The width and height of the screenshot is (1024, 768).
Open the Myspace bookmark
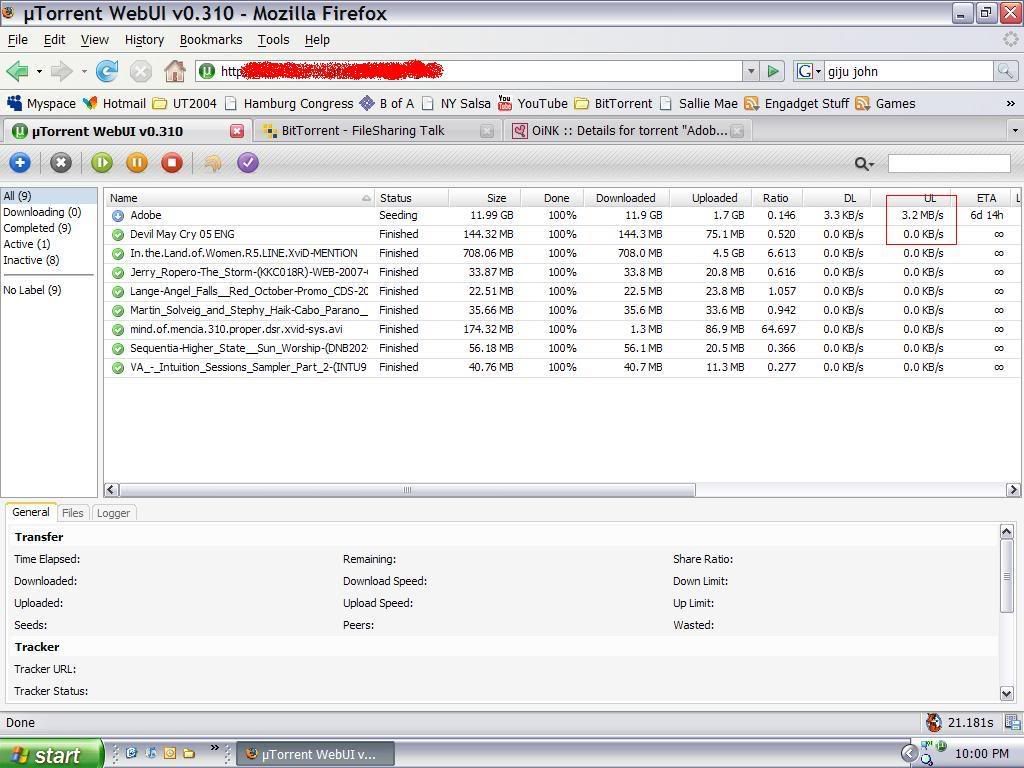coord(42,103)
